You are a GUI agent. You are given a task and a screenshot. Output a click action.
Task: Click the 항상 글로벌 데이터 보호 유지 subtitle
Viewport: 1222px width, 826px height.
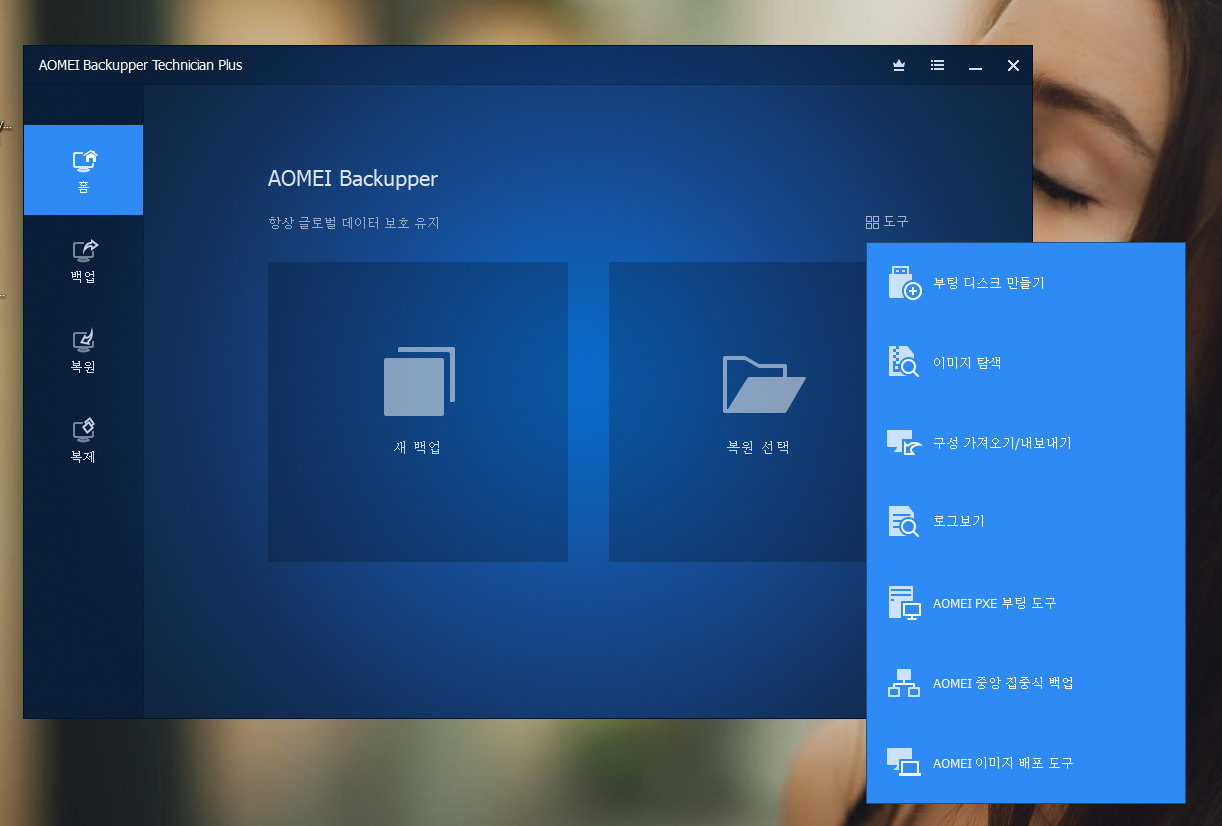(354, 223)
